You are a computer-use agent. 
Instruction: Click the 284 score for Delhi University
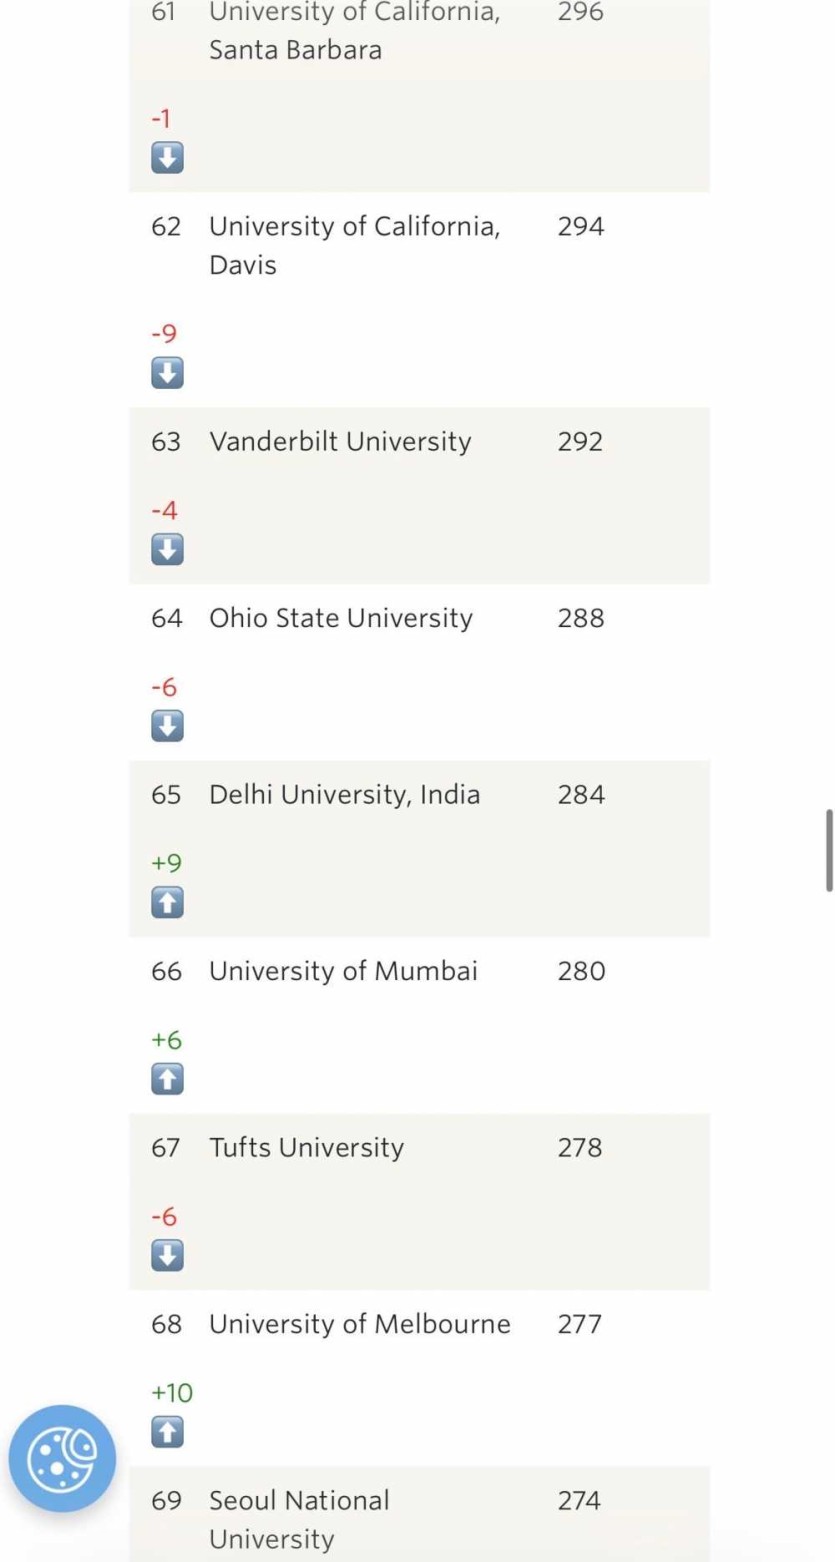tap(581, 795)
